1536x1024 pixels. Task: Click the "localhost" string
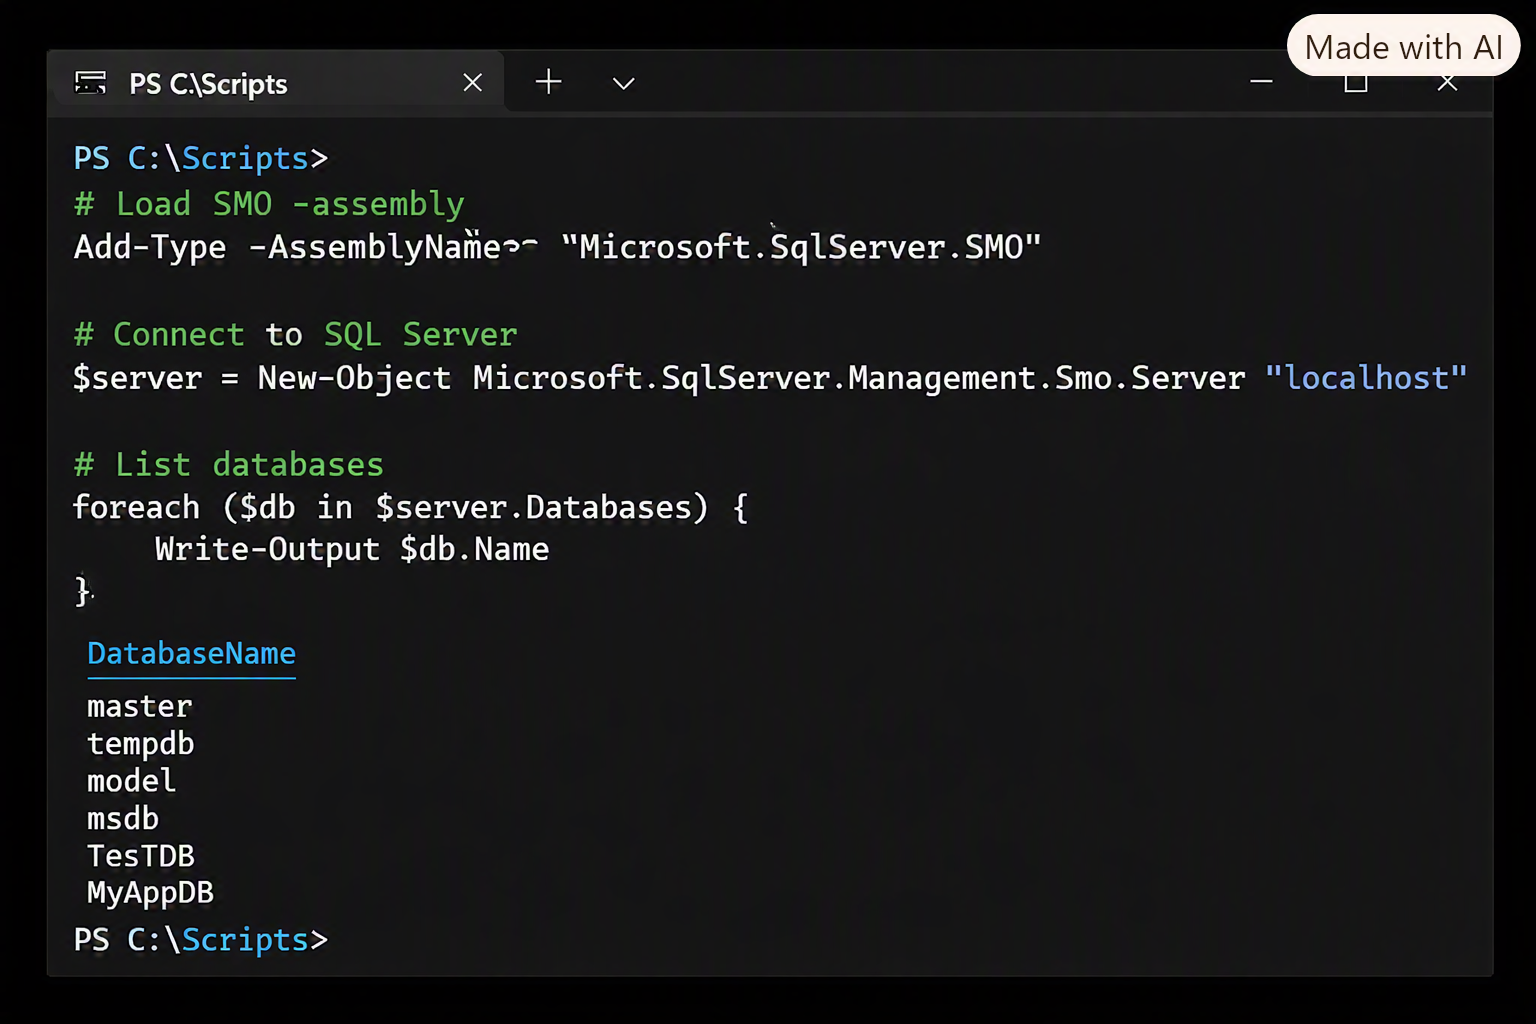[x=1366, y=378]
